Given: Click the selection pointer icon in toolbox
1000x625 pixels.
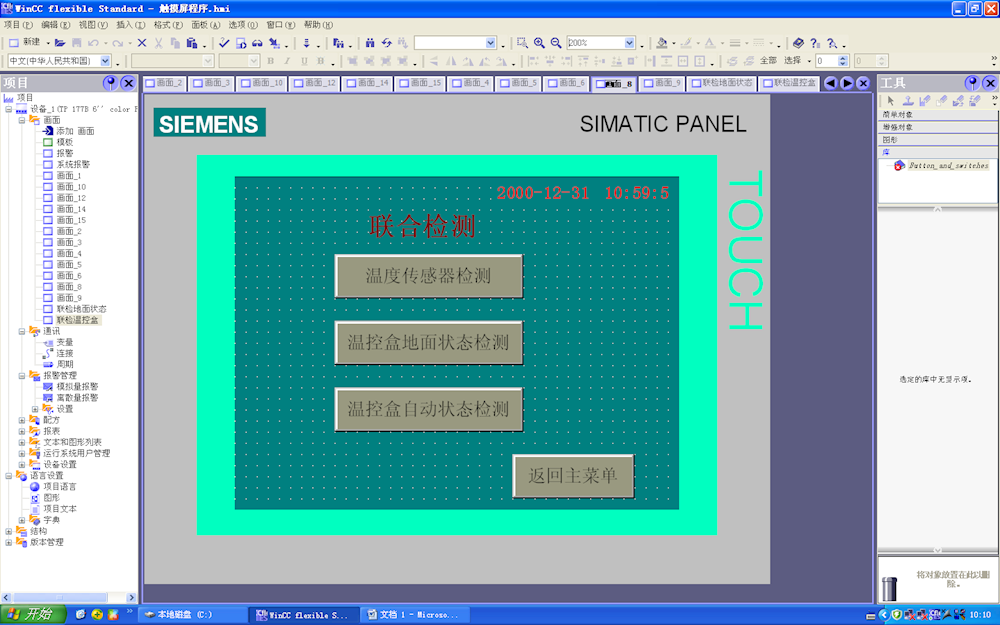Looking at the screenshot, I should [891, 101].
